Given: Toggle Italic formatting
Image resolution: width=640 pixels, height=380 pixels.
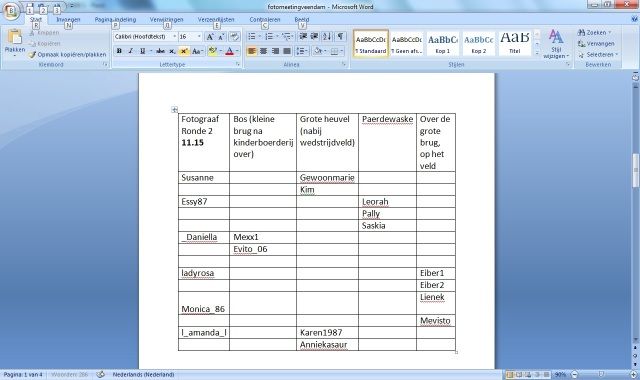Looking at the screenshot, I should pyautogui.click(x=131, y=51).
